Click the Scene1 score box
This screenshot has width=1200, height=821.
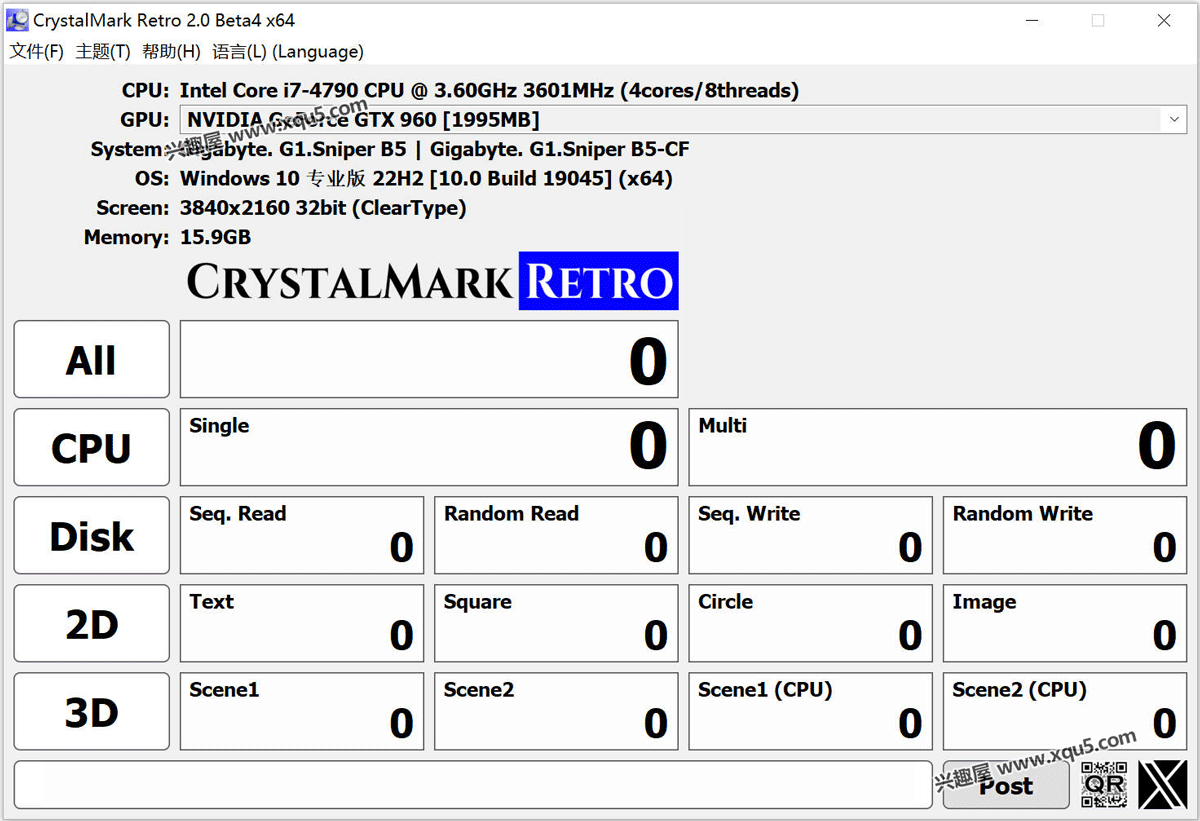pos(302,712)
